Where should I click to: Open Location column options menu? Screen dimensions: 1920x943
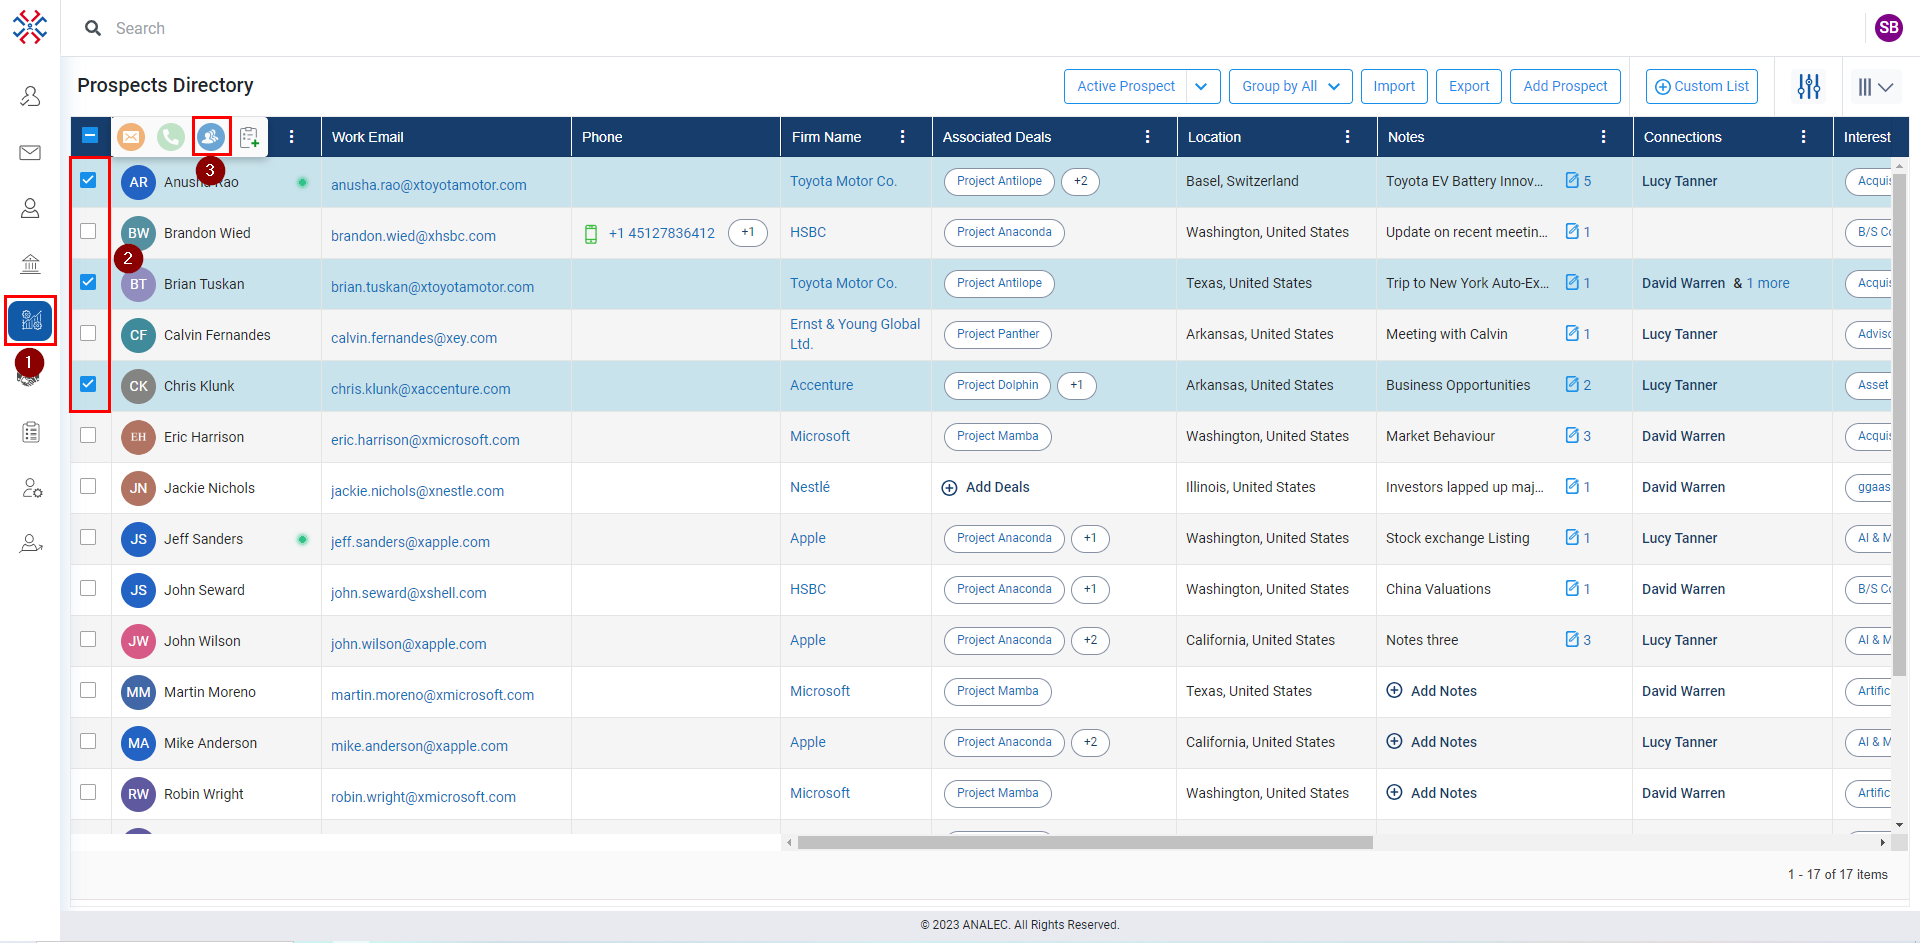point(1347,137)
